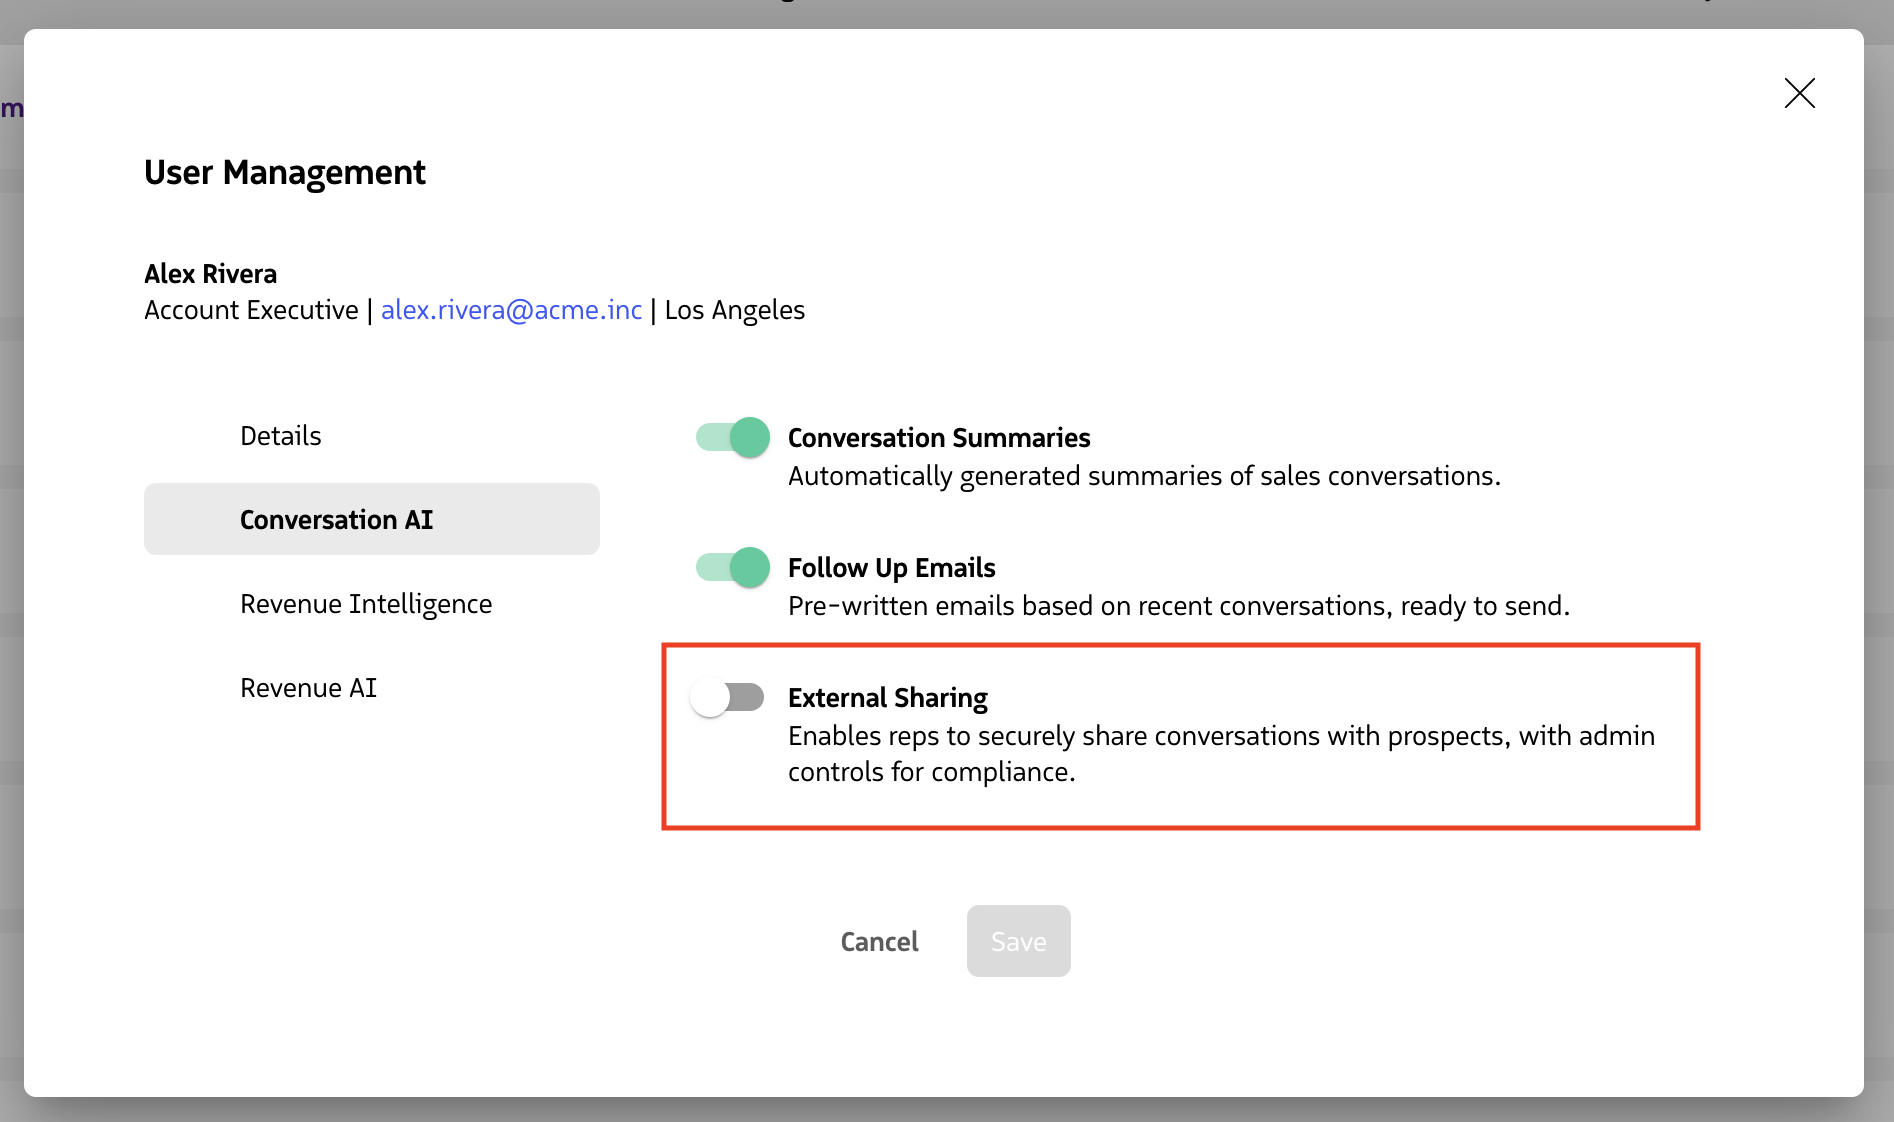Email Alex via alex.rivera@acme.inc link
The image size is (1894, 1122).
pyautogui.click(x=511, y=310)
